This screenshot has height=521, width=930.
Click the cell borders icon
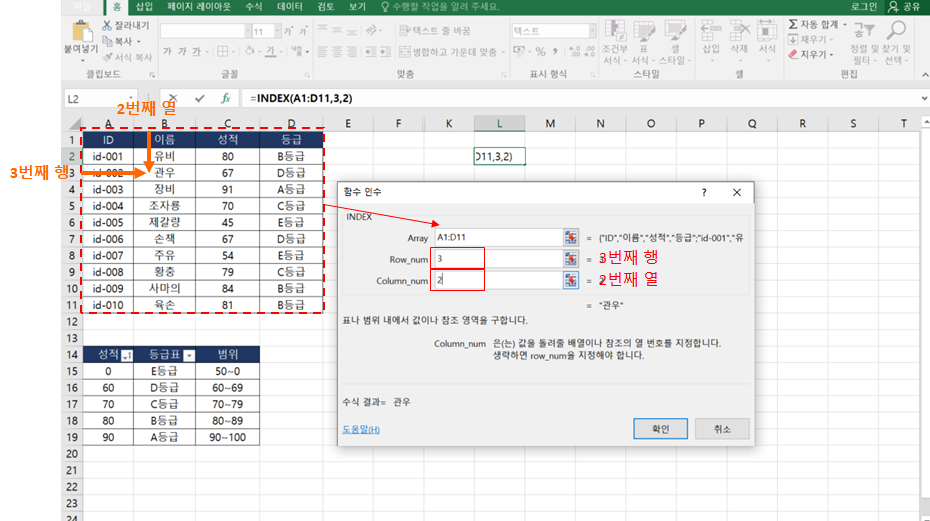click(222, 52)
